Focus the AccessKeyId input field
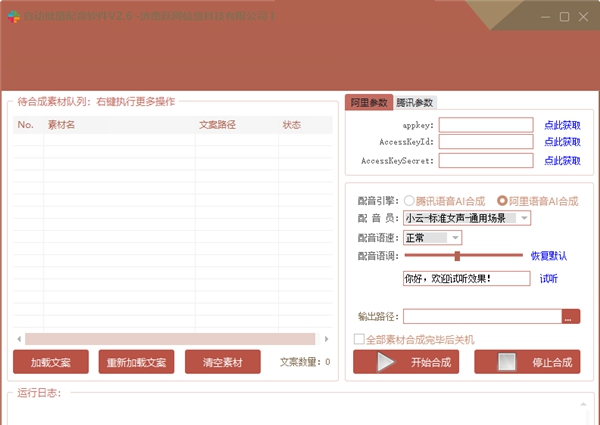Viewport: 600px width, 425px height. point(486,142)
